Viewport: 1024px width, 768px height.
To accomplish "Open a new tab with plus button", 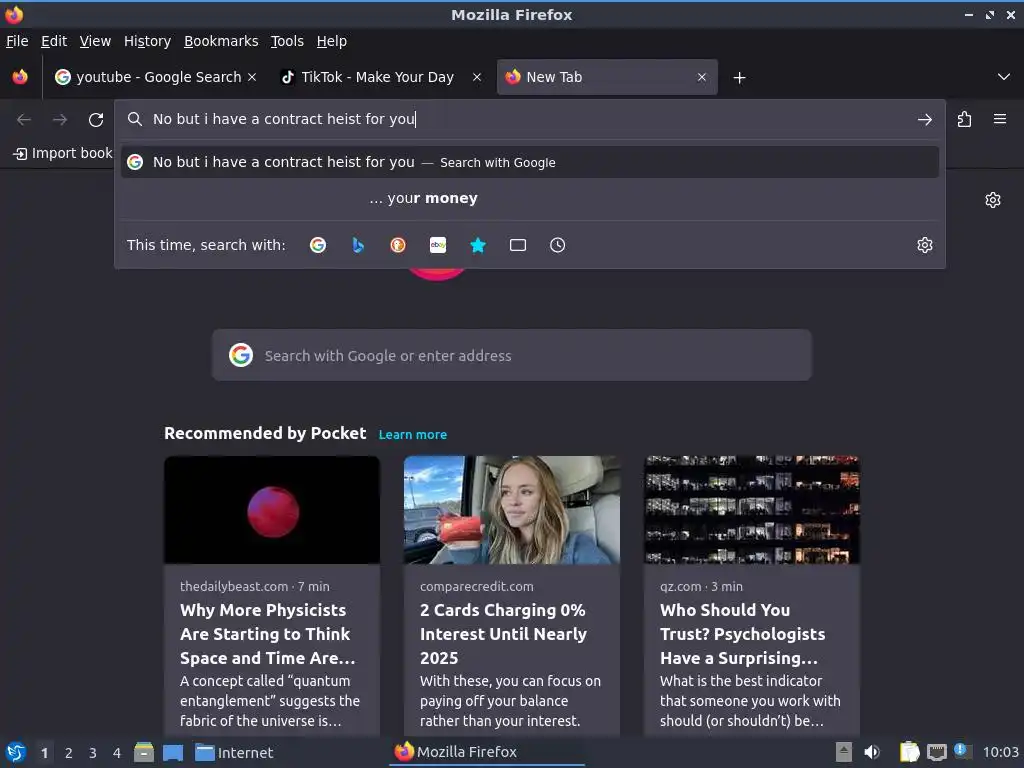I will (739, 78).
